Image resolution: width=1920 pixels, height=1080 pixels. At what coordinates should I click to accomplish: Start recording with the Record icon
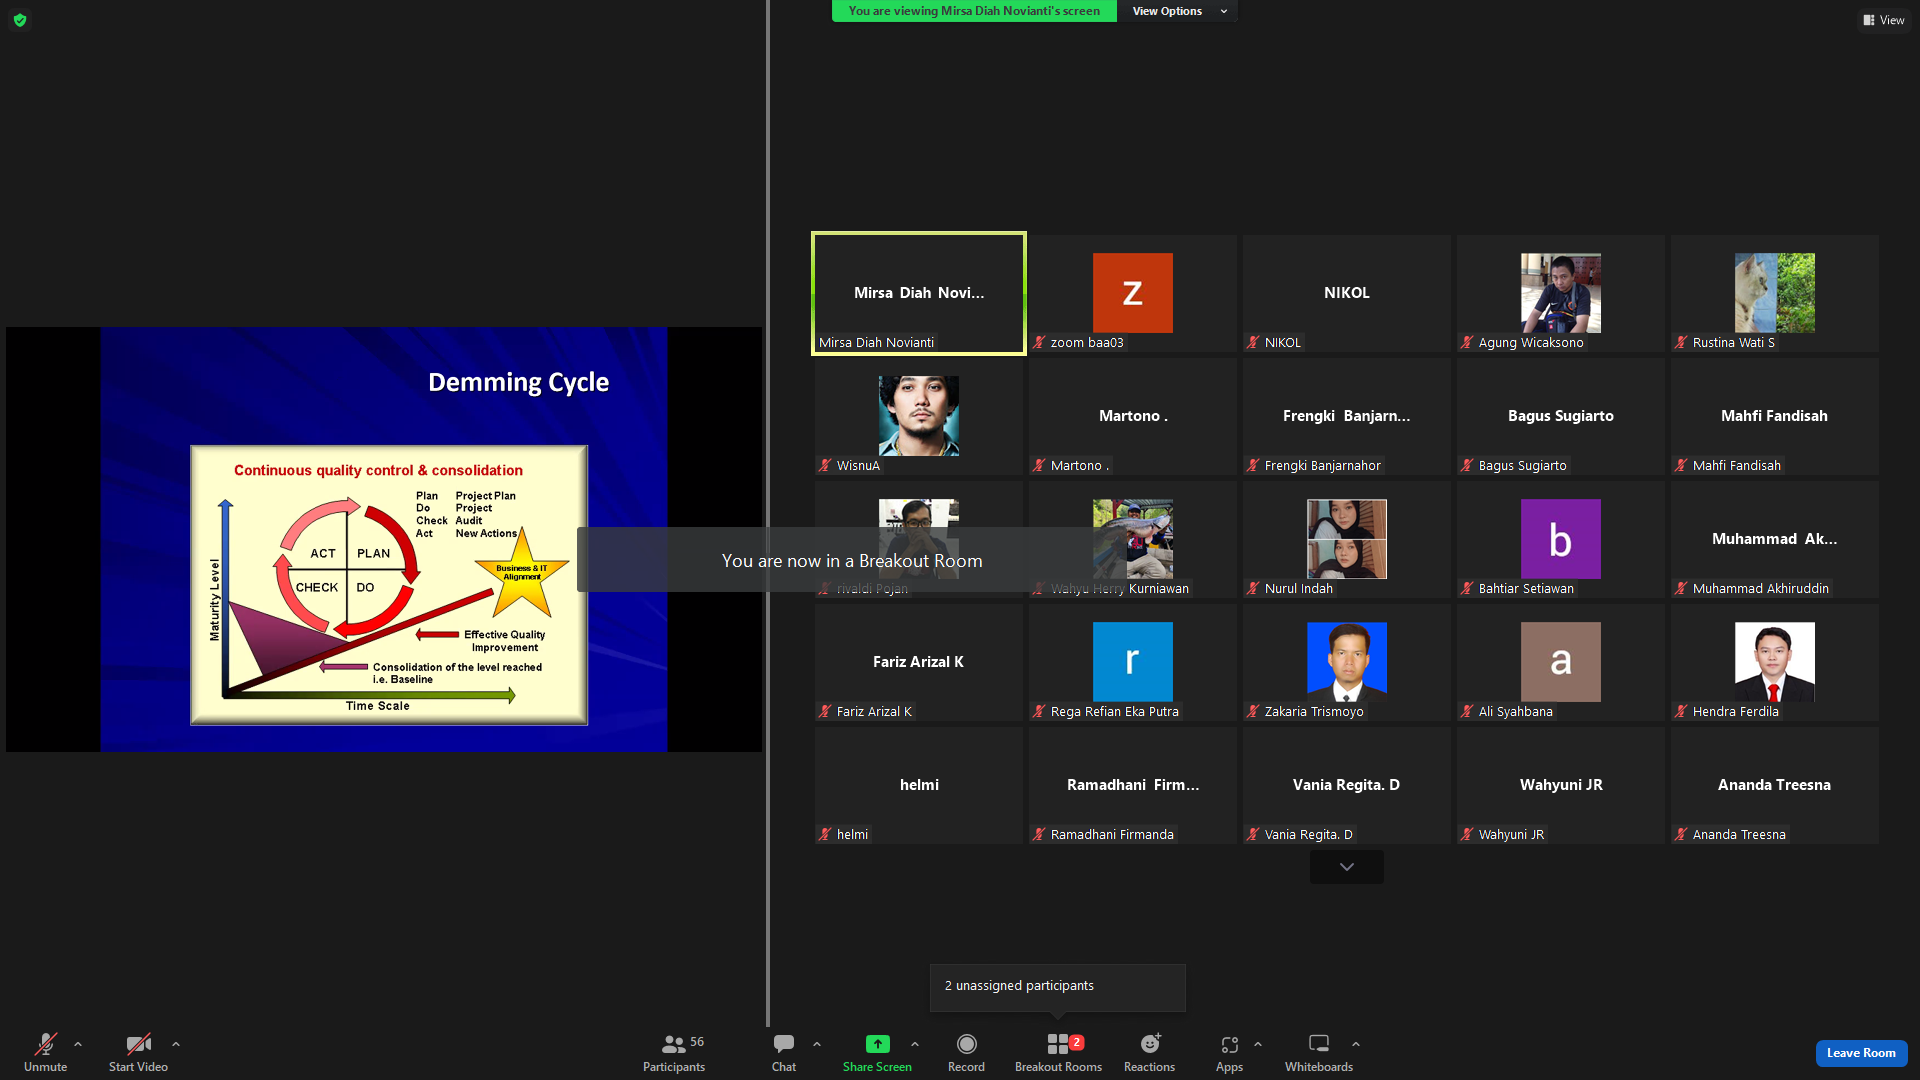[x=966, y=1044]
